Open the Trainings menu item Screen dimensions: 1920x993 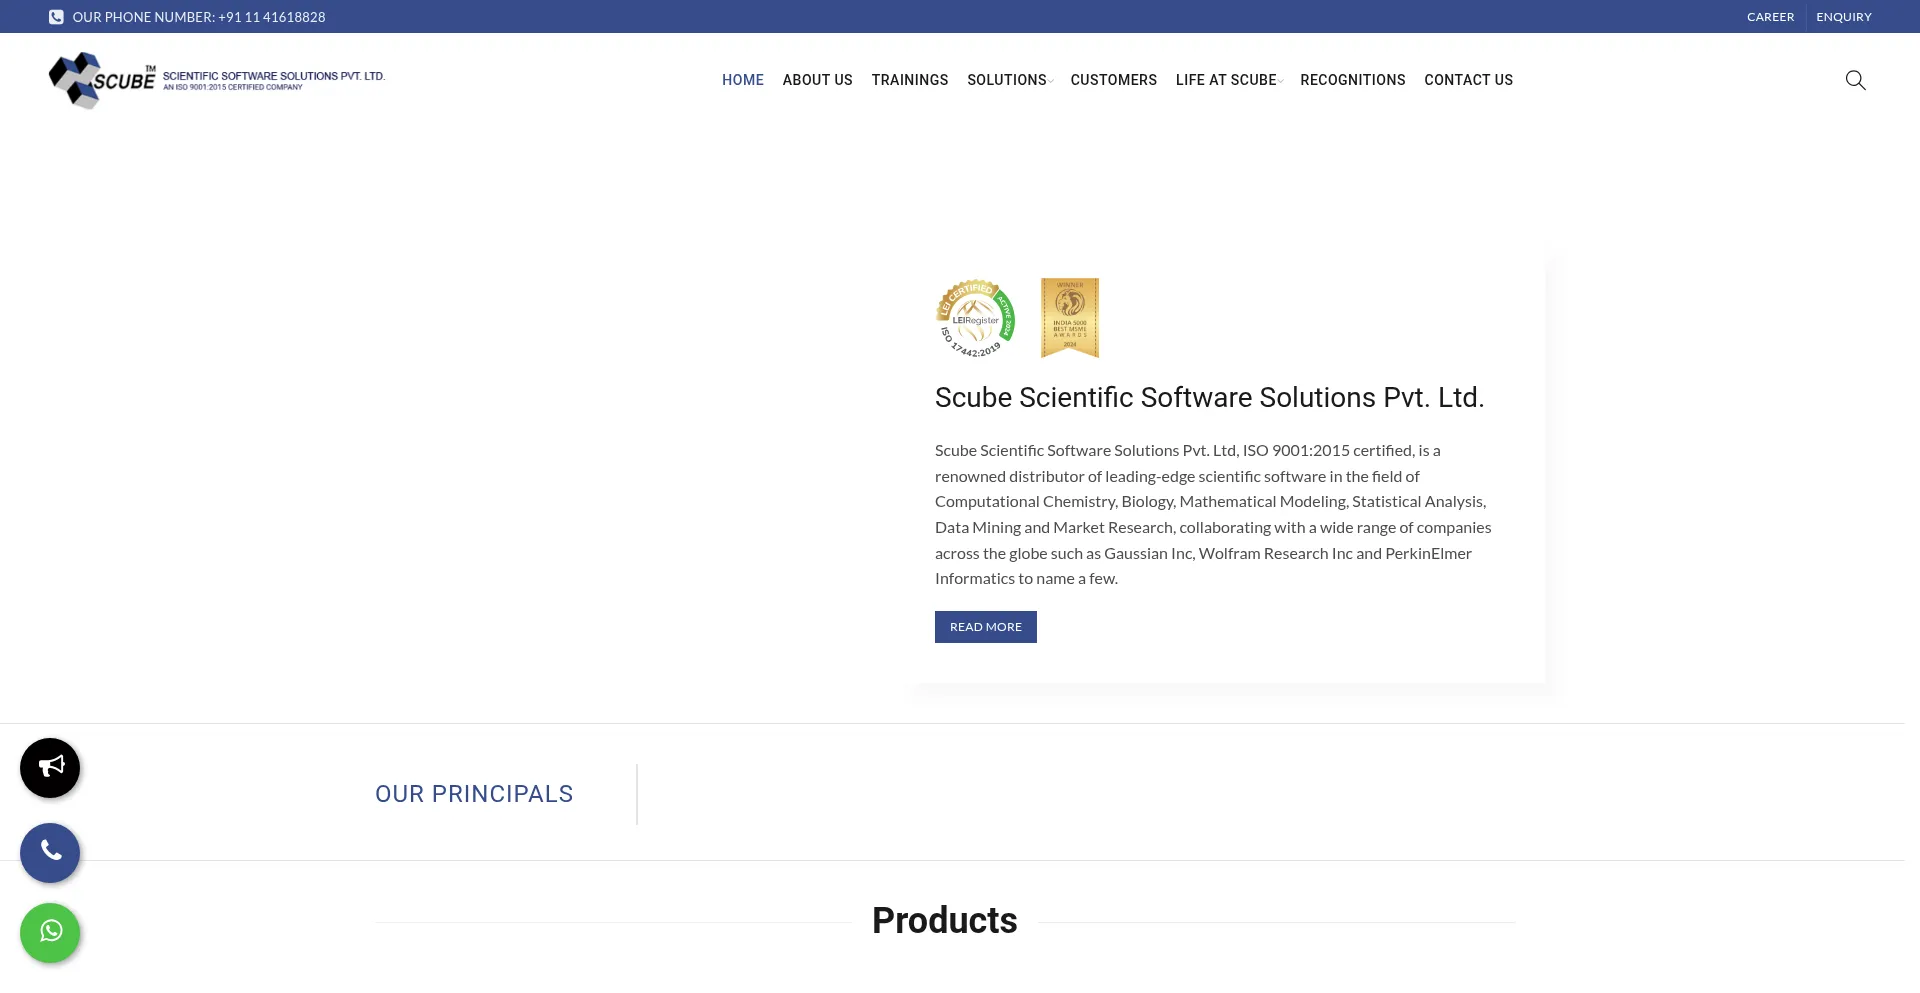[x=910, y=80]
